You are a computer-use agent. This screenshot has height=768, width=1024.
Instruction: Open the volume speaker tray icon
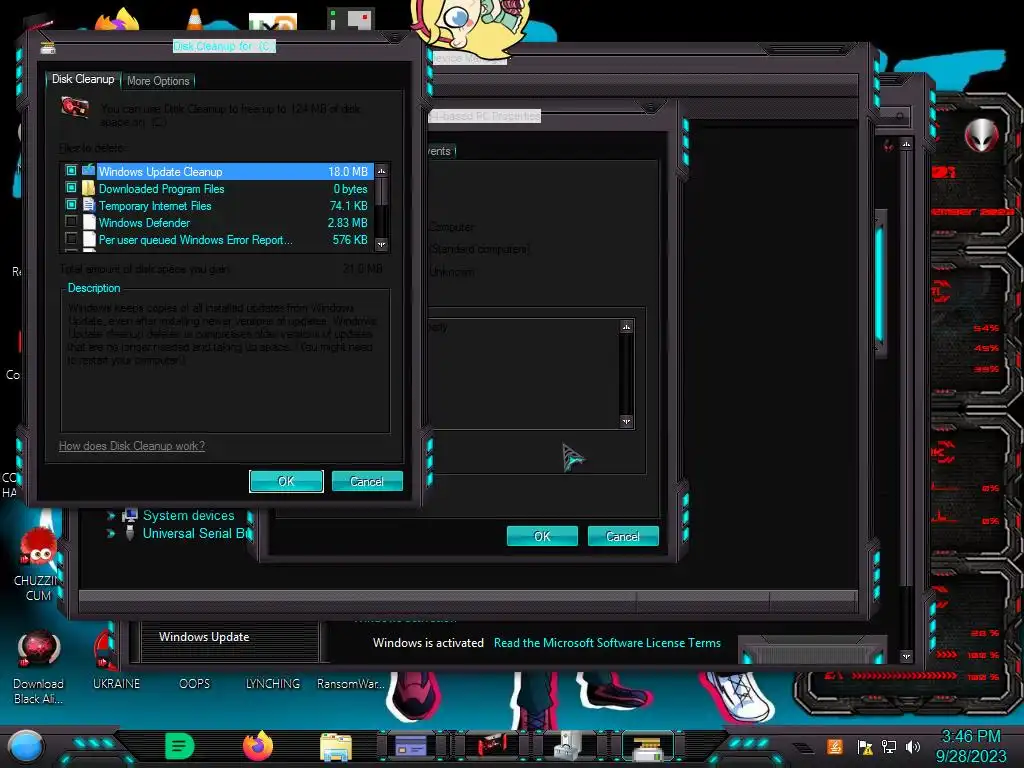(x=913, y=746)
